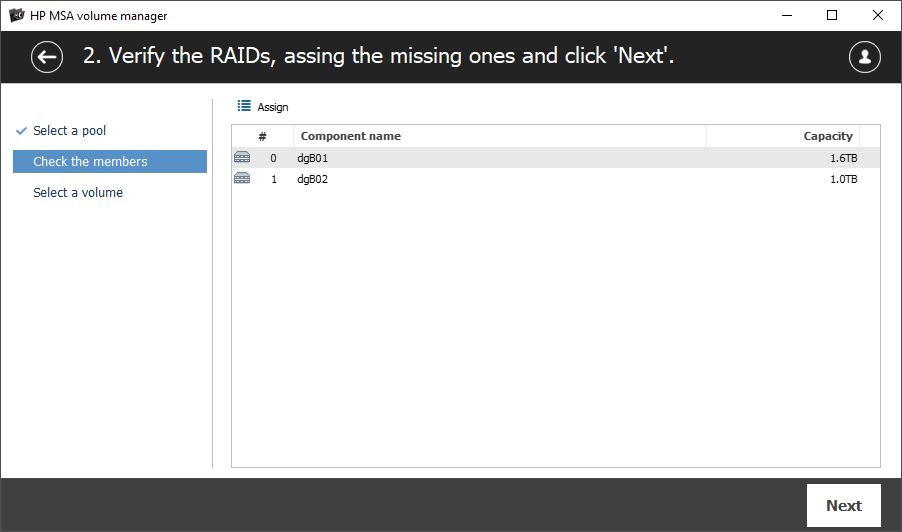
Task: Go to the Select a pool step
Action: [70, 131]
